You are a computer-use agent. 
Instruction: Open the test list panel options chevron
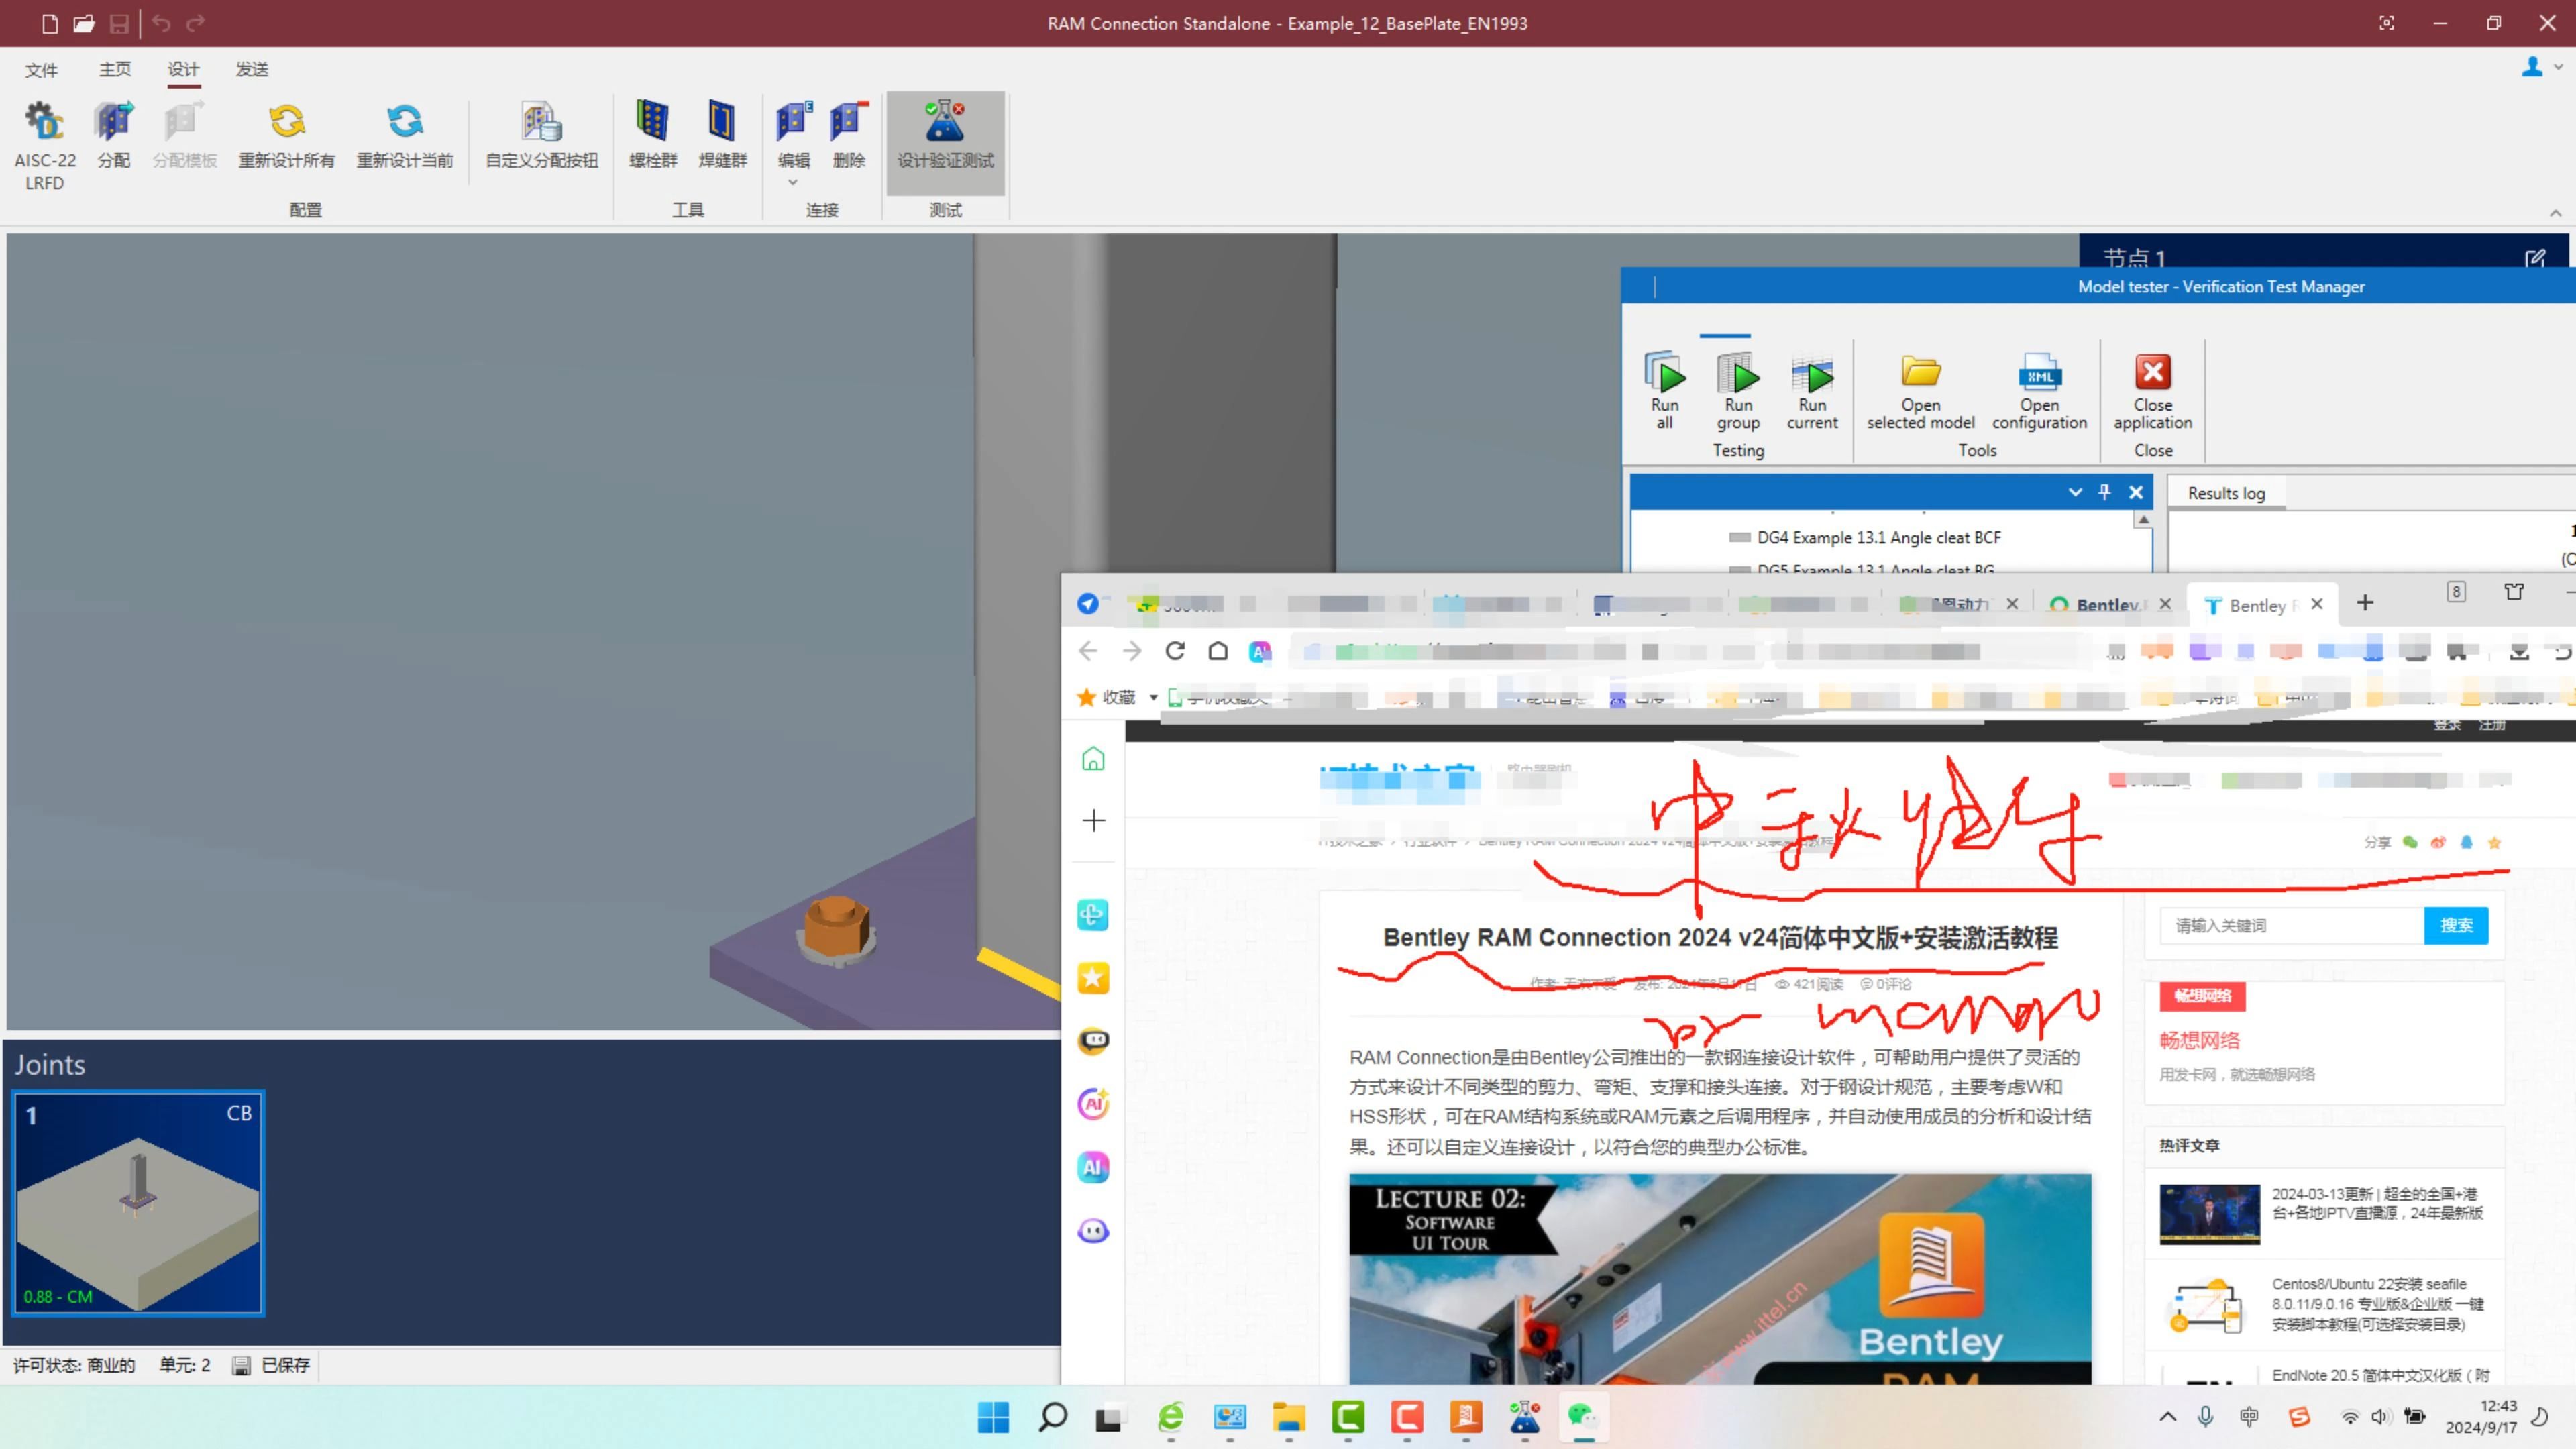2075,492
